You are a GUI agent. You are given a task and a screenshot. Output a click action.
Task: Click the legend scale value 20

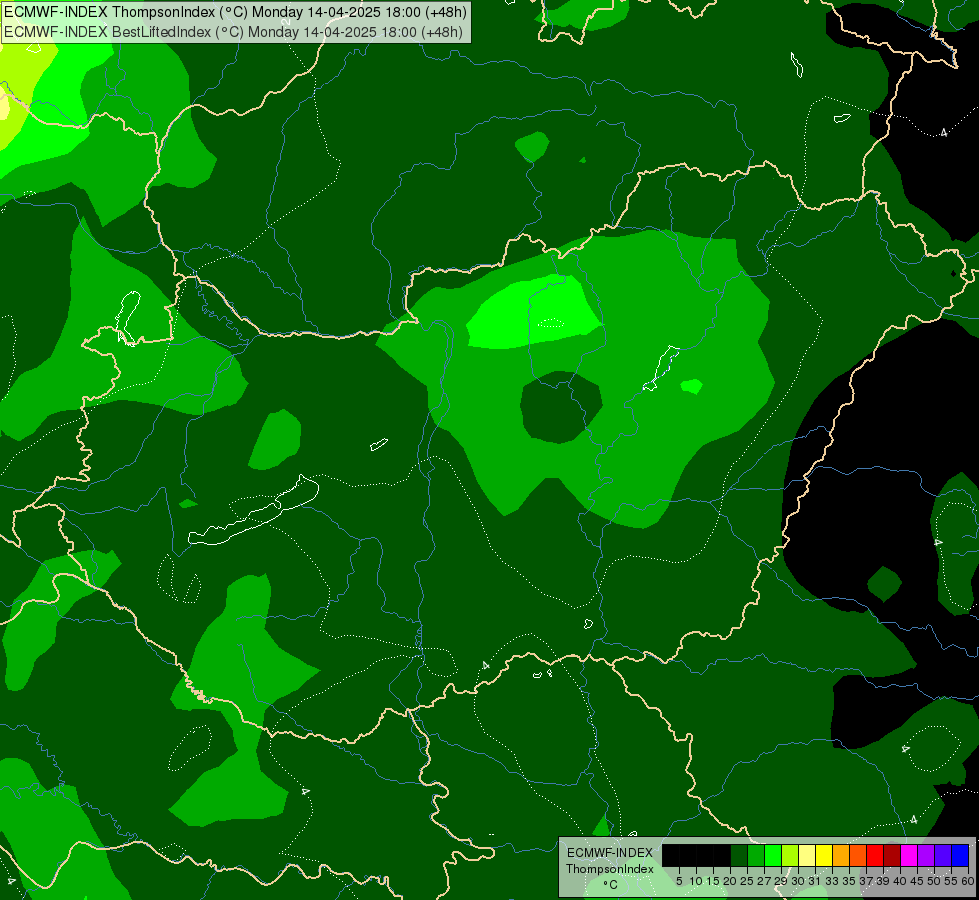point(730,881)
